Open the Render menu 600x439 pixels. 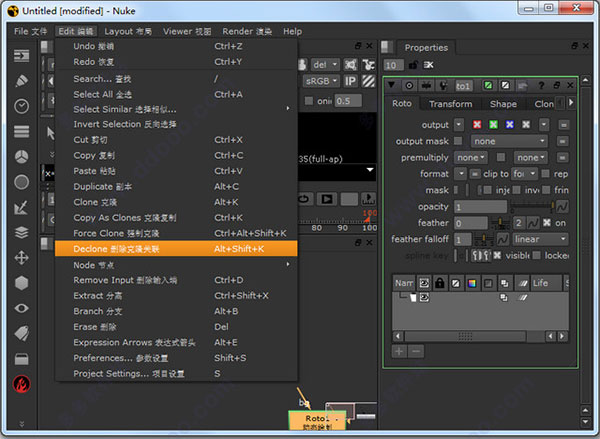point(247,31)
